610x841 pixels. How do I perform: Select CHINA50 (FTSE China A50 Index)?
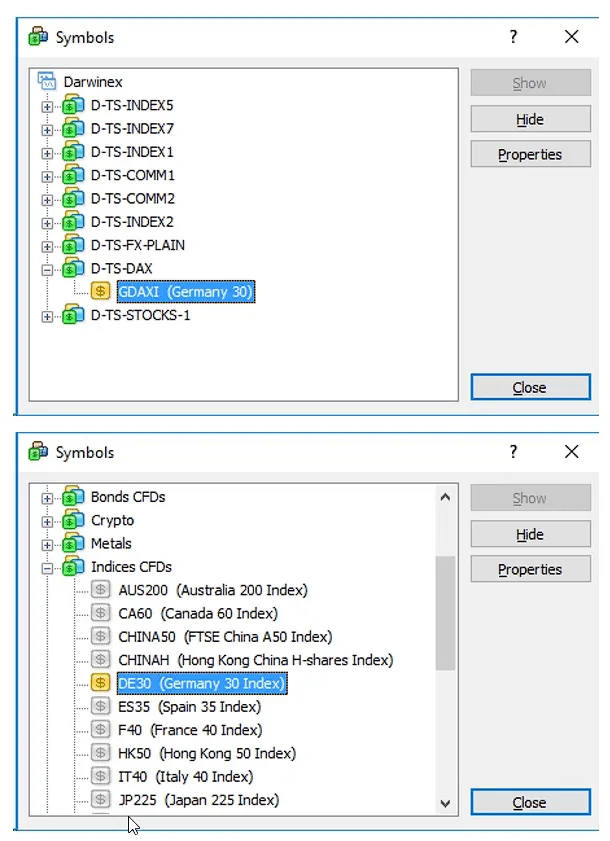pos(225,637)
